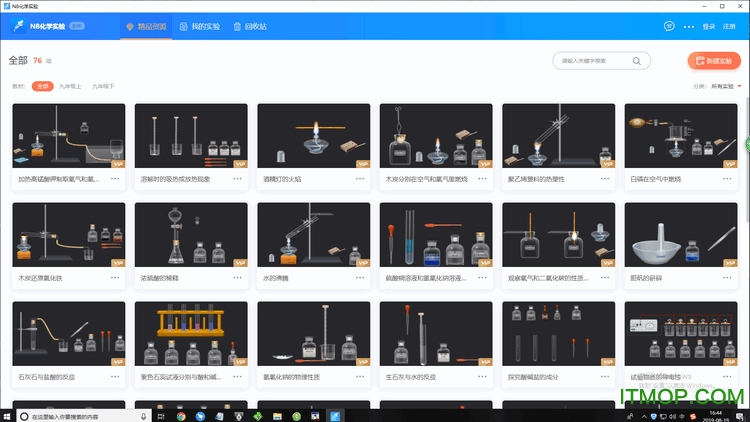
Task: Open more options for 浓硫酸的稀释 card
Action: click(238, 278)
